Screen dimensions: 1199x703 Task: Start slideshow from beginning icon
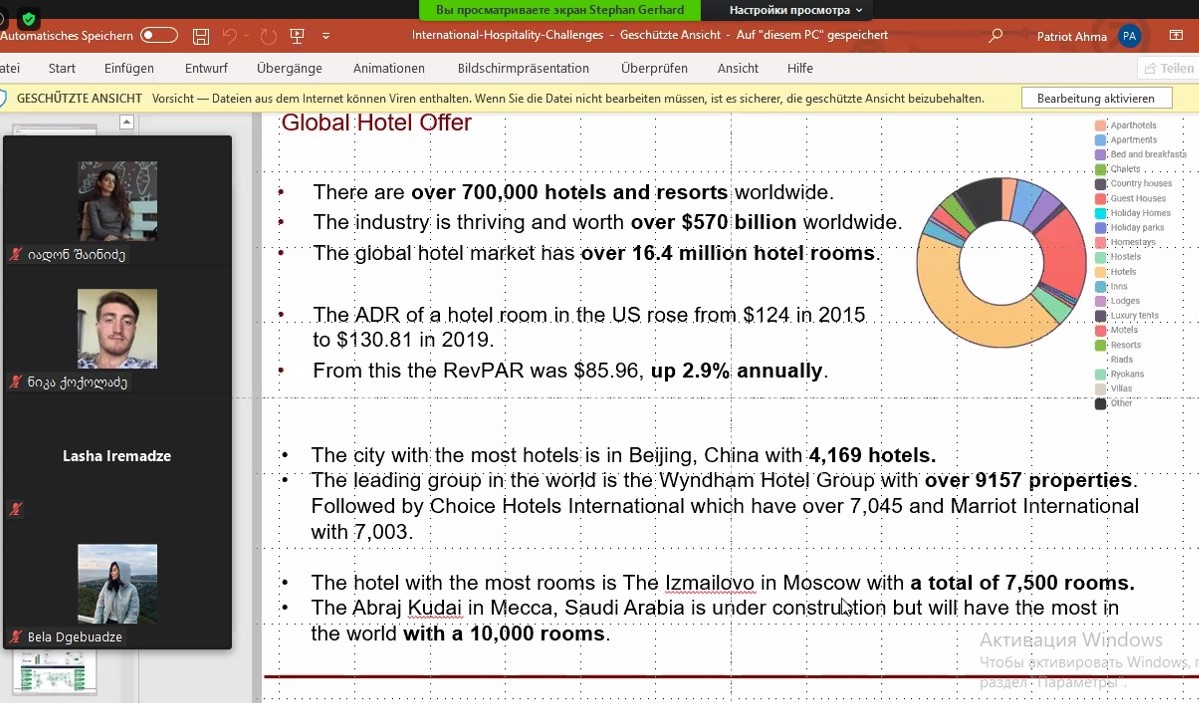[297, 36]
